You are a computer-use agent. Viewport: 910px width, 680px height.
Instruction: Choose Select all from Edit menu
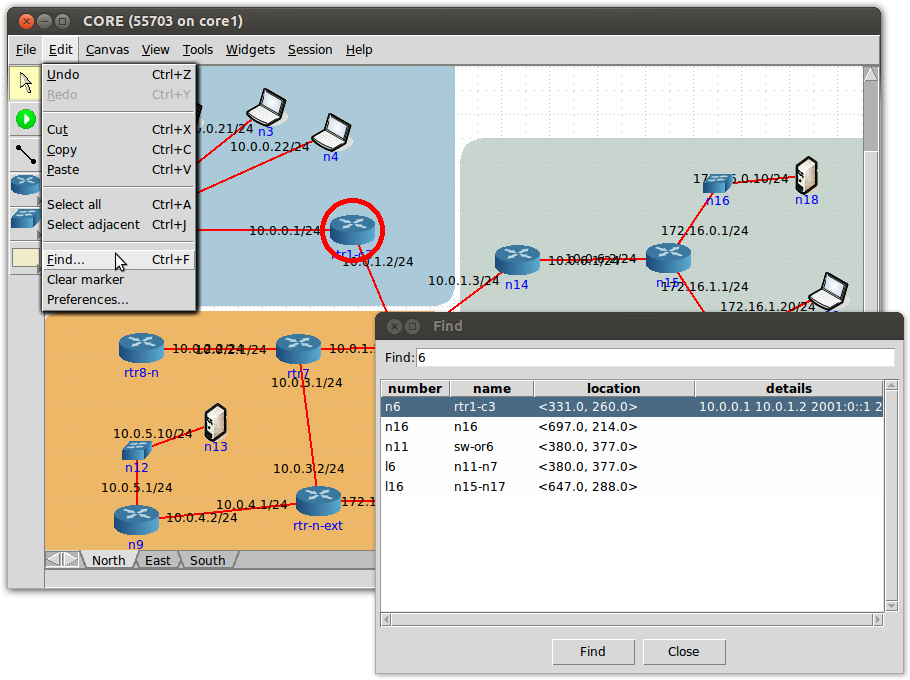[x=119, y=205]
